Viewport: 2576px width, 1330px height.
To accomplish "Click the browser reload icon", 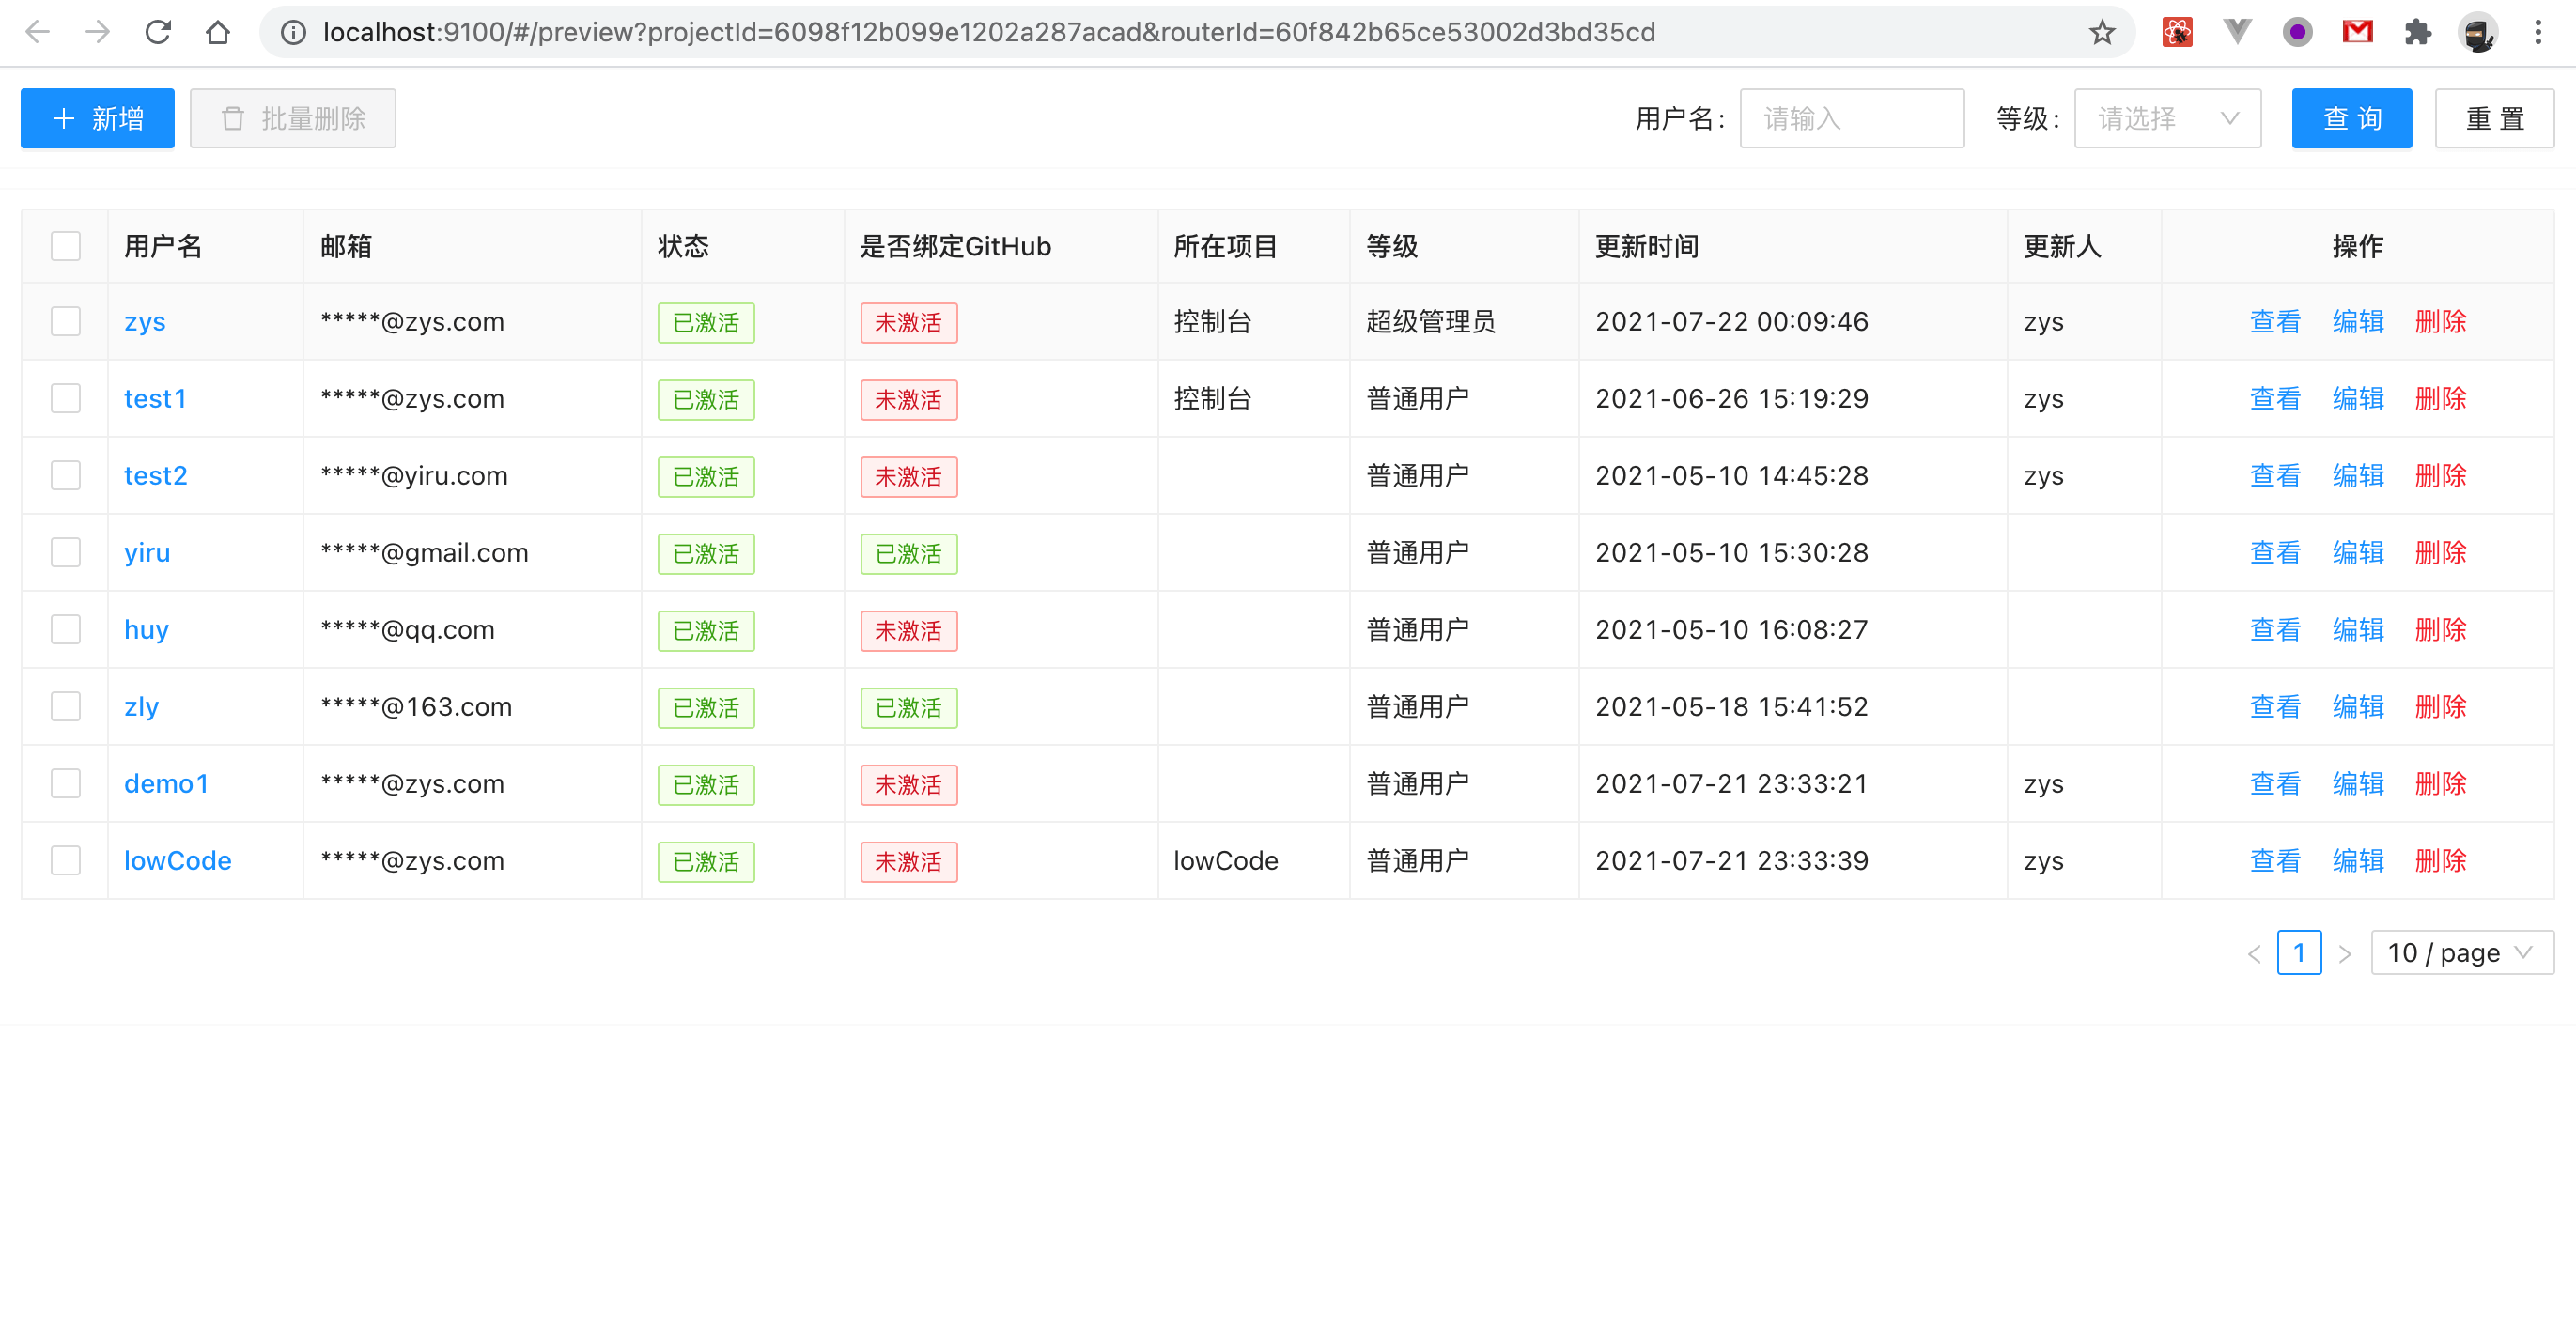I will [x=158, y=32].
